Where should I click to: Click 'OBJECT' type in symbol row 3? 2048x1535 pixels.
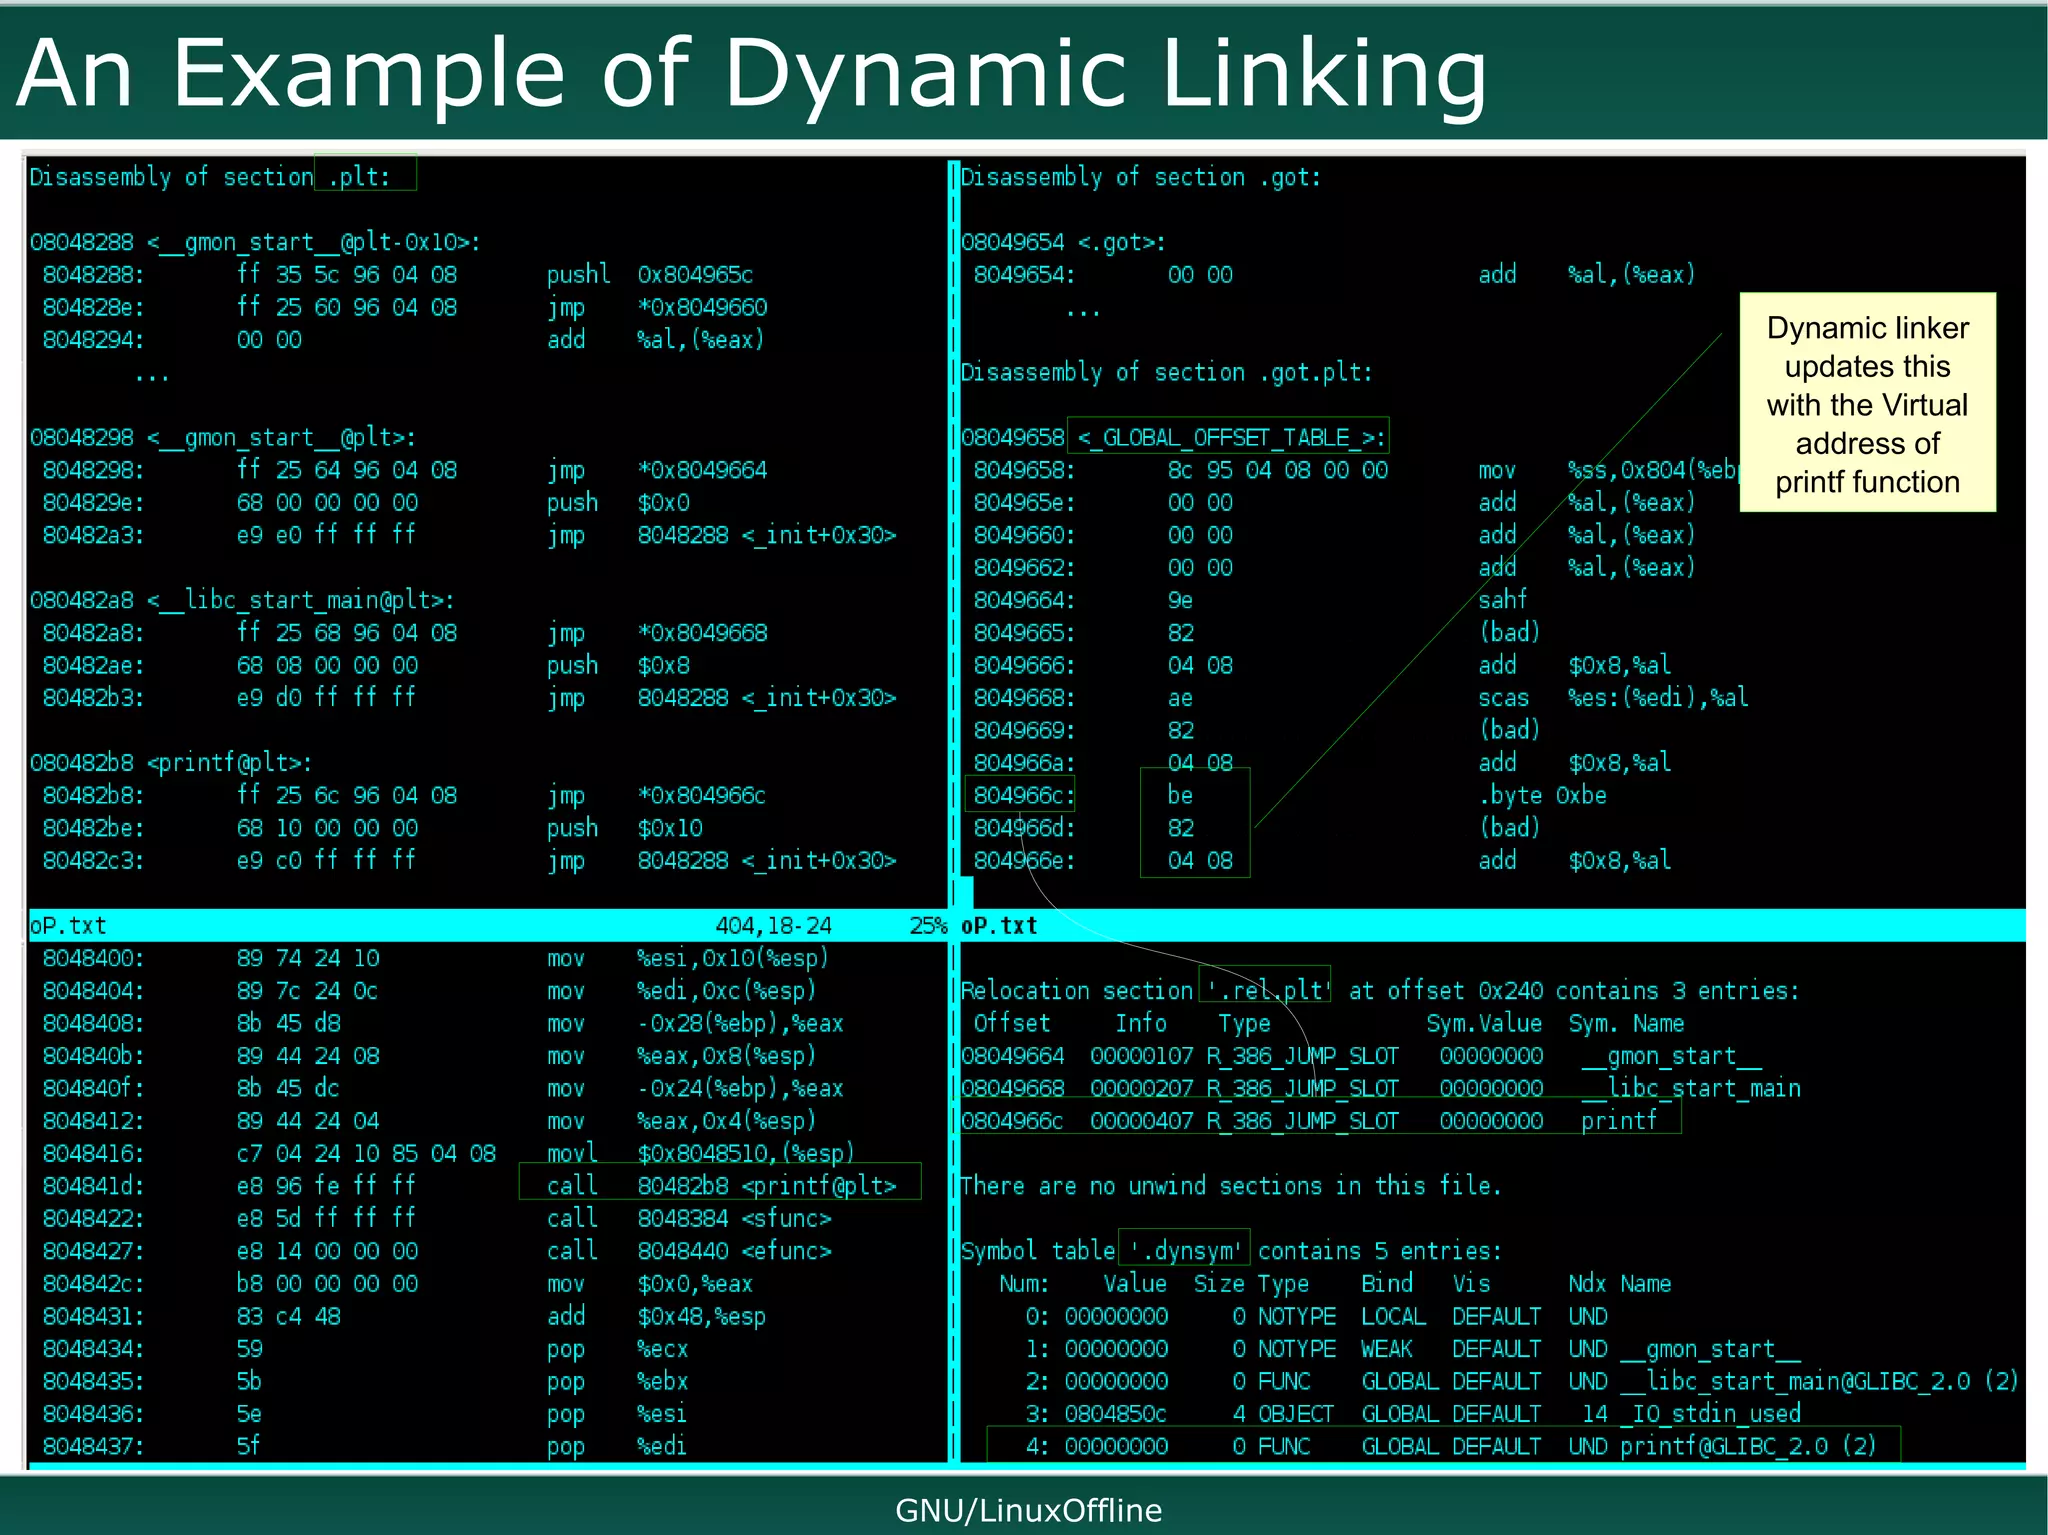[x=1296, y=1413]
